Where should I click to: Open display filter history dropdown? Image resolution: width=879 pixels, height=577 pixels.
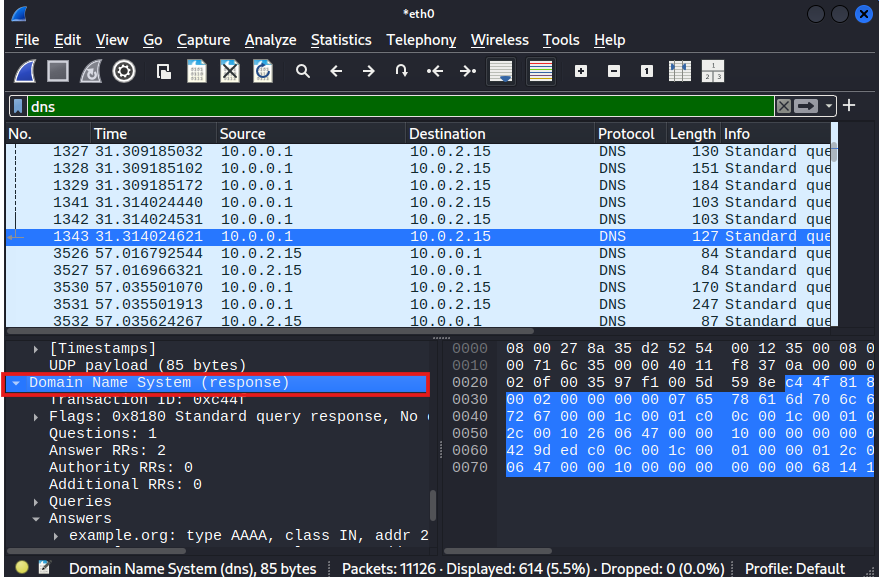tap(828, 106)
